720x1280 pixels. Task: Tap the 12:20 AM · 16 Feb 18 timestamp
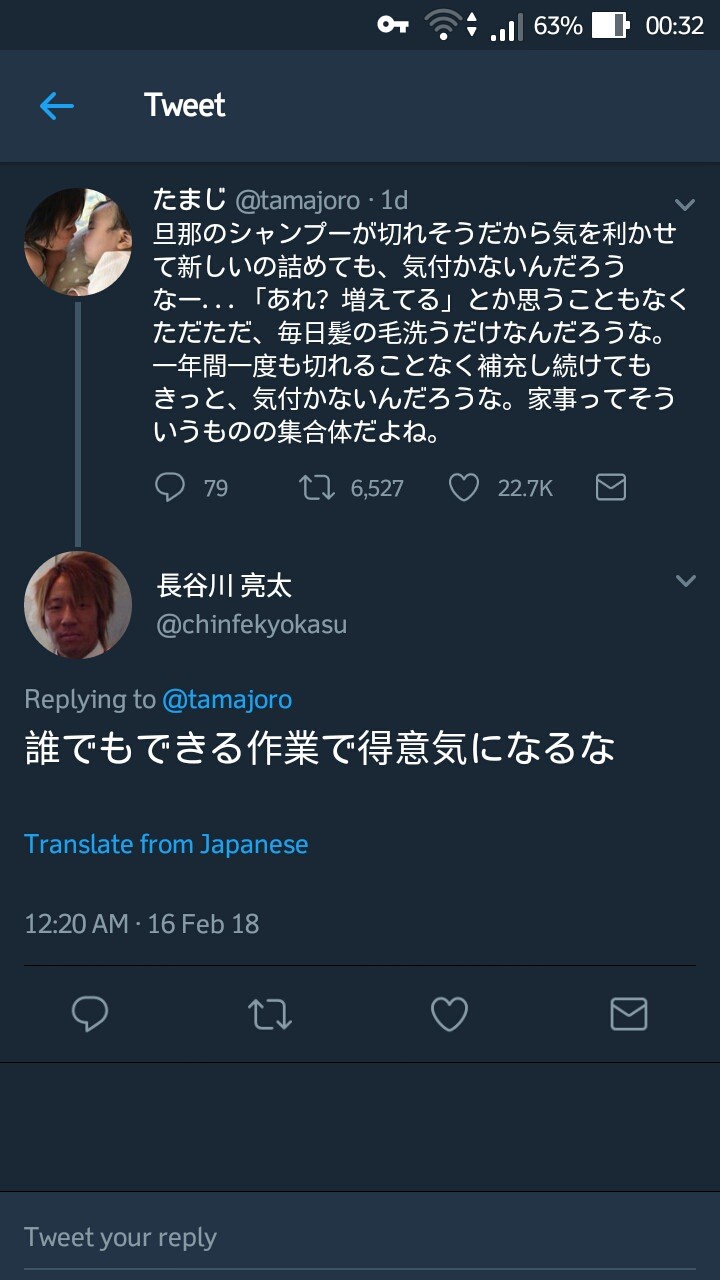[x=141, y=923]
